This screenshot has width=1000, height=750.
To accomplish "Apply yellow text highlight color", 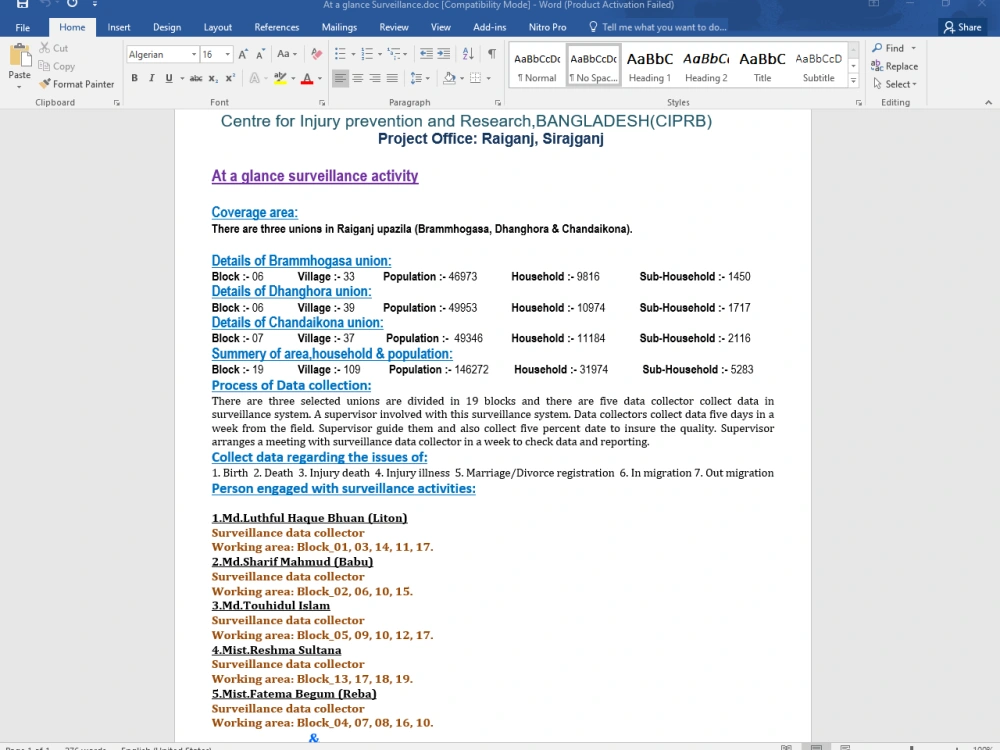I will (279, 78).
